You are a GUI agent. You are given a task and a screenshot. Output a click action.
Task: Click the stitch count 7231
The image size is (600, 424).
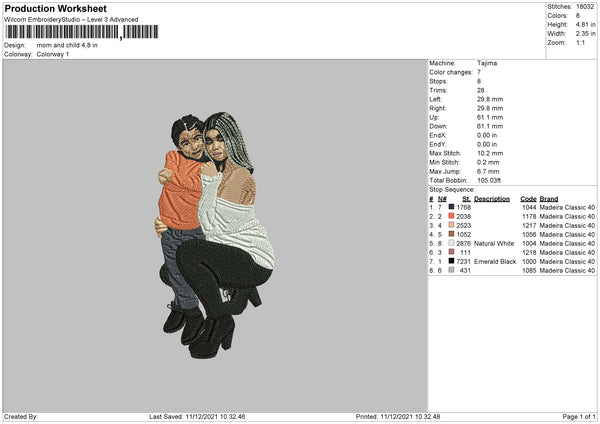point(463,261)
